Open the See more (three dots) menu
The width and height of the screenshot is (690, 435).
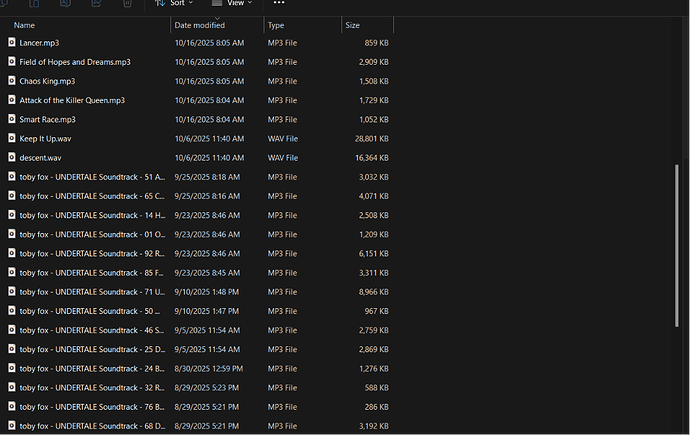(x=279, y=3)
